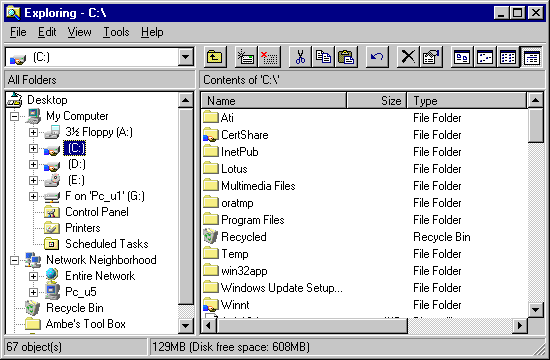Select the Program Files folder icon
Image resolution: width=550 pixels, height=360 pixels.
tap(211, 219)
